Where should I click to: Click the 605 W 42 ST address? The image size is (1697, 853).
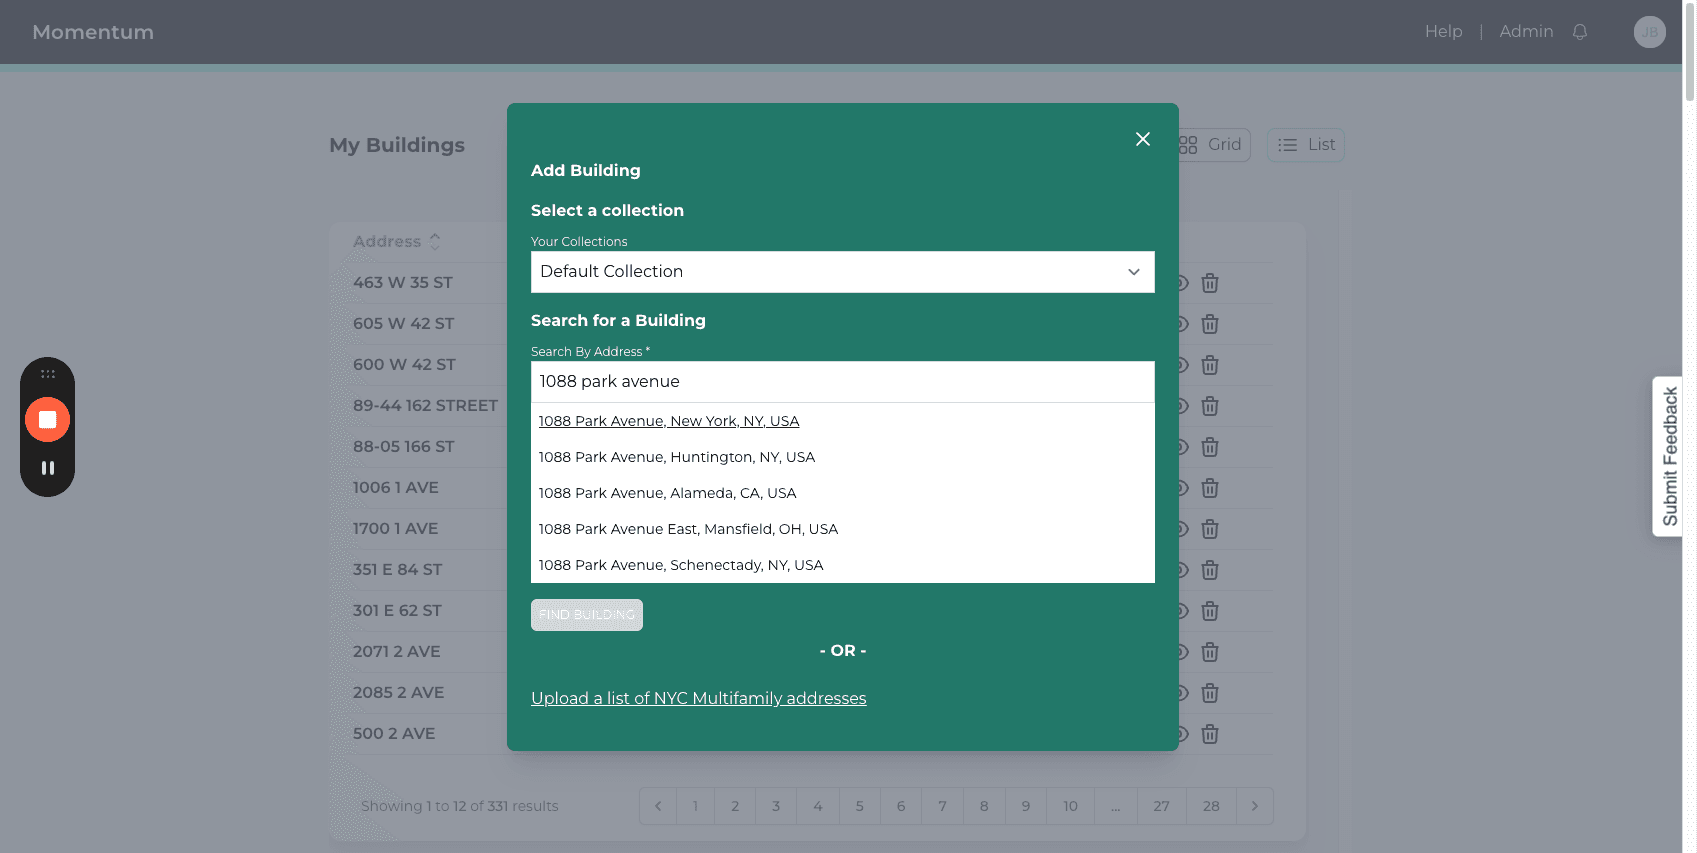pyautogui.click(x=404, y=324)
